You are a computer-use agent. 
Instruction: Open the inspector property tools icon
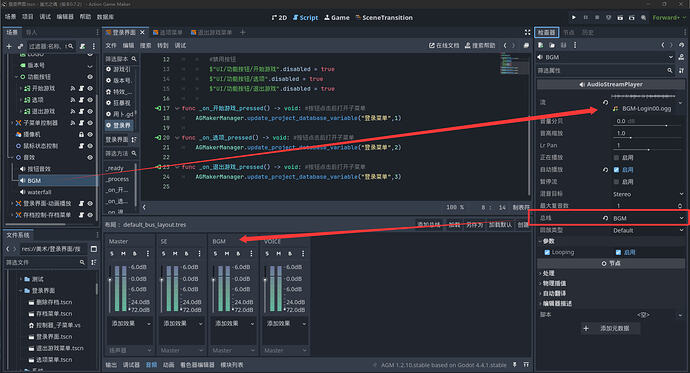point(681,70)
